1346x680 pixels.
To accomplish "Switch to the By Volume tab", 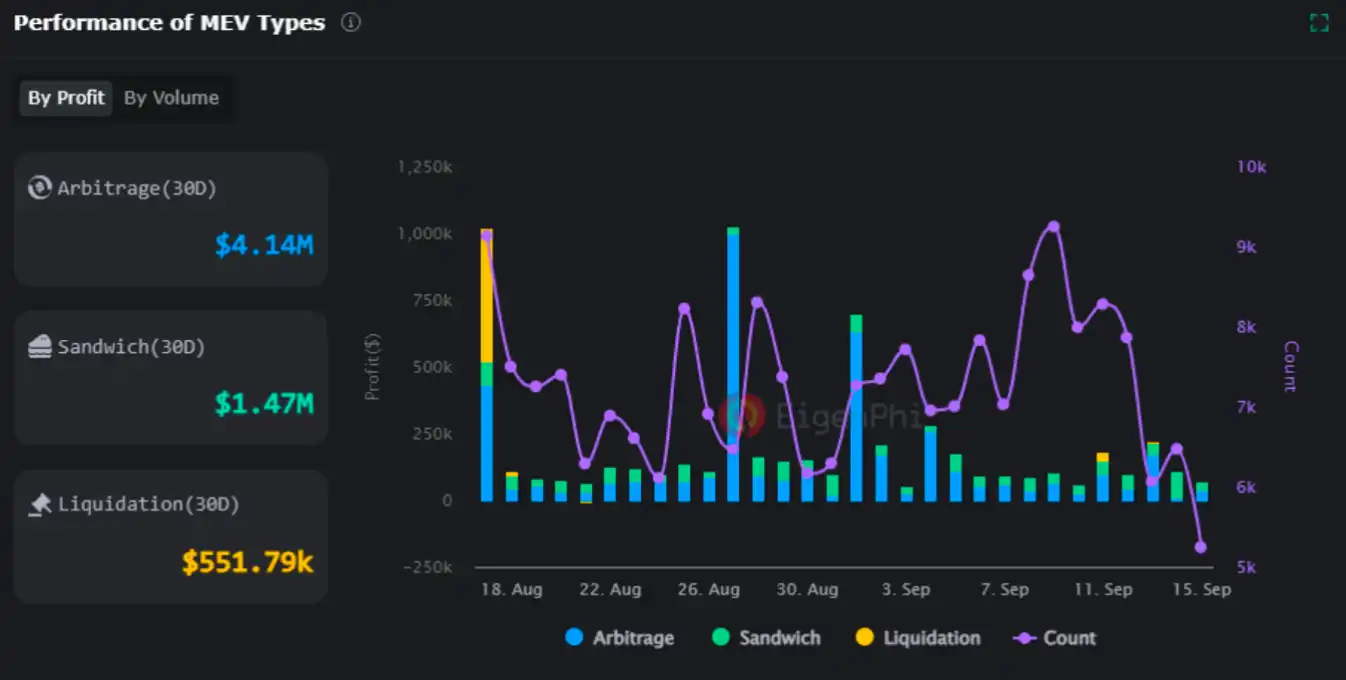I will [x=171, y=98].
